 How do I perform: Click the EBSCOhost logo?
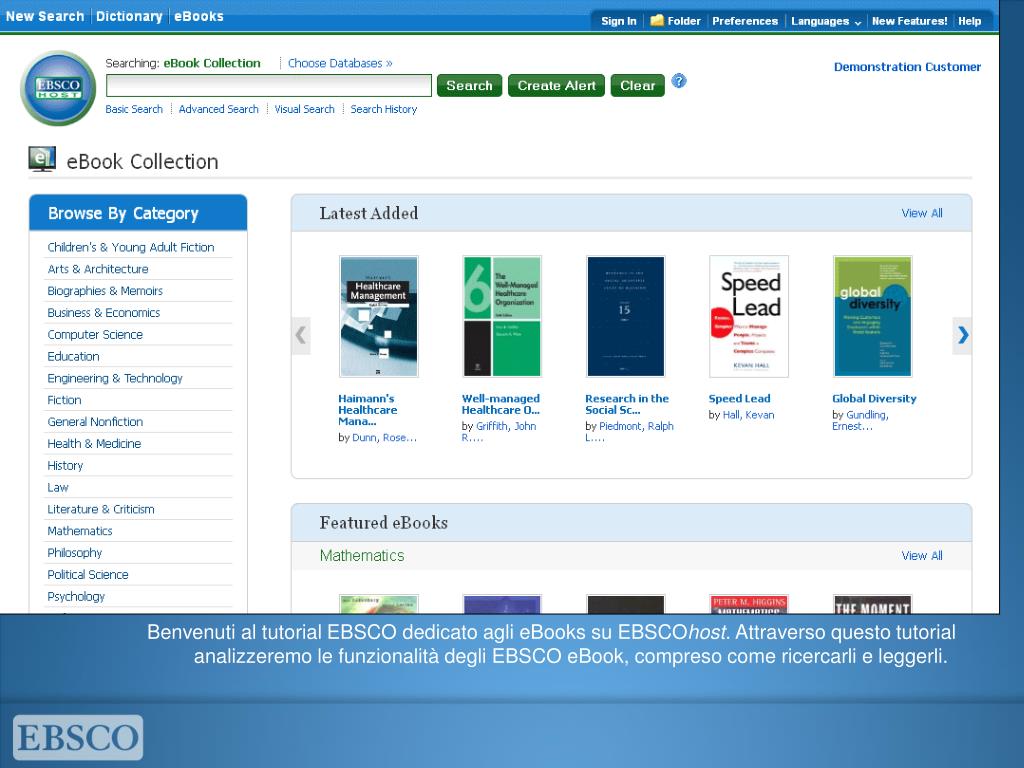pyautogui.click(x=59, y=88)
